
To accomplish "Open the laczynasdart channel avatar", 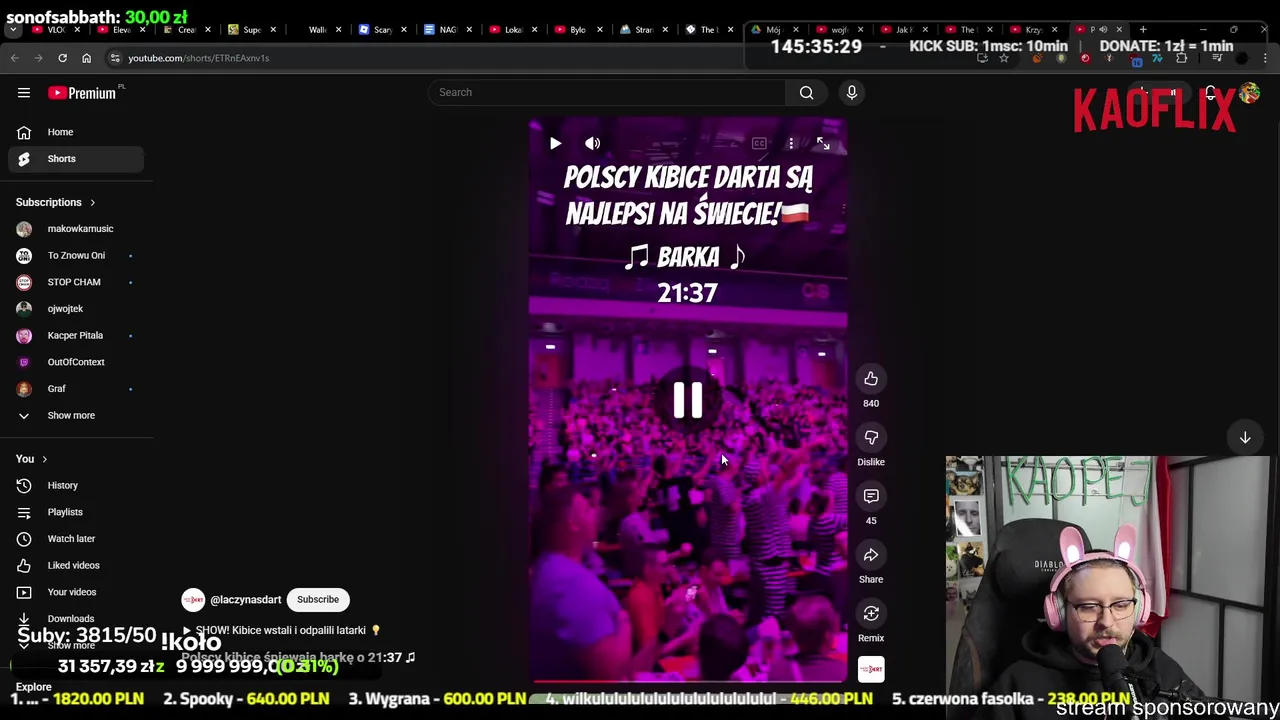I will pyautogui.click(x=193, y=600).
